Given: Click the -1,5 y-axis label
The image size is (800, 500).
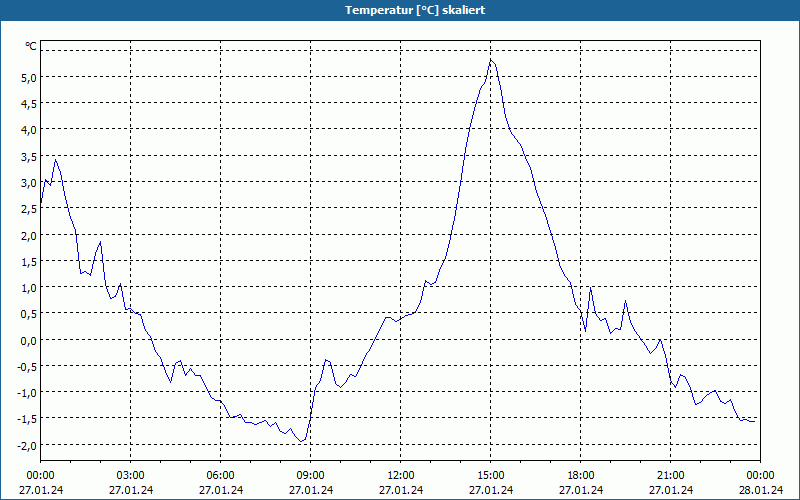Looking at the screenshot, I should click(x=27, y=419).
